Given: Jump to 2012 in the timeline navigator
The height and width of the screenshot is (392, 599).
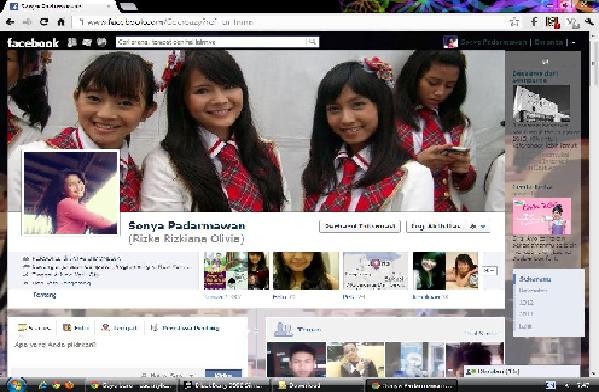Looking at the screenshot, I should 526,302.
